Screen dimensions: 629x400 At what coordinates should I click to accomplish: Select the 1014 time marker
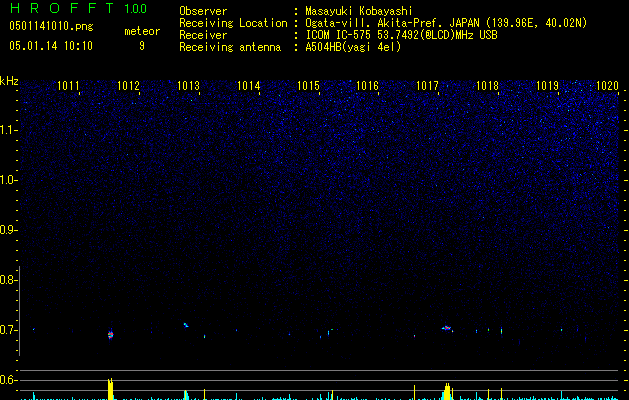pyautogui.click(x=248, y=86)
